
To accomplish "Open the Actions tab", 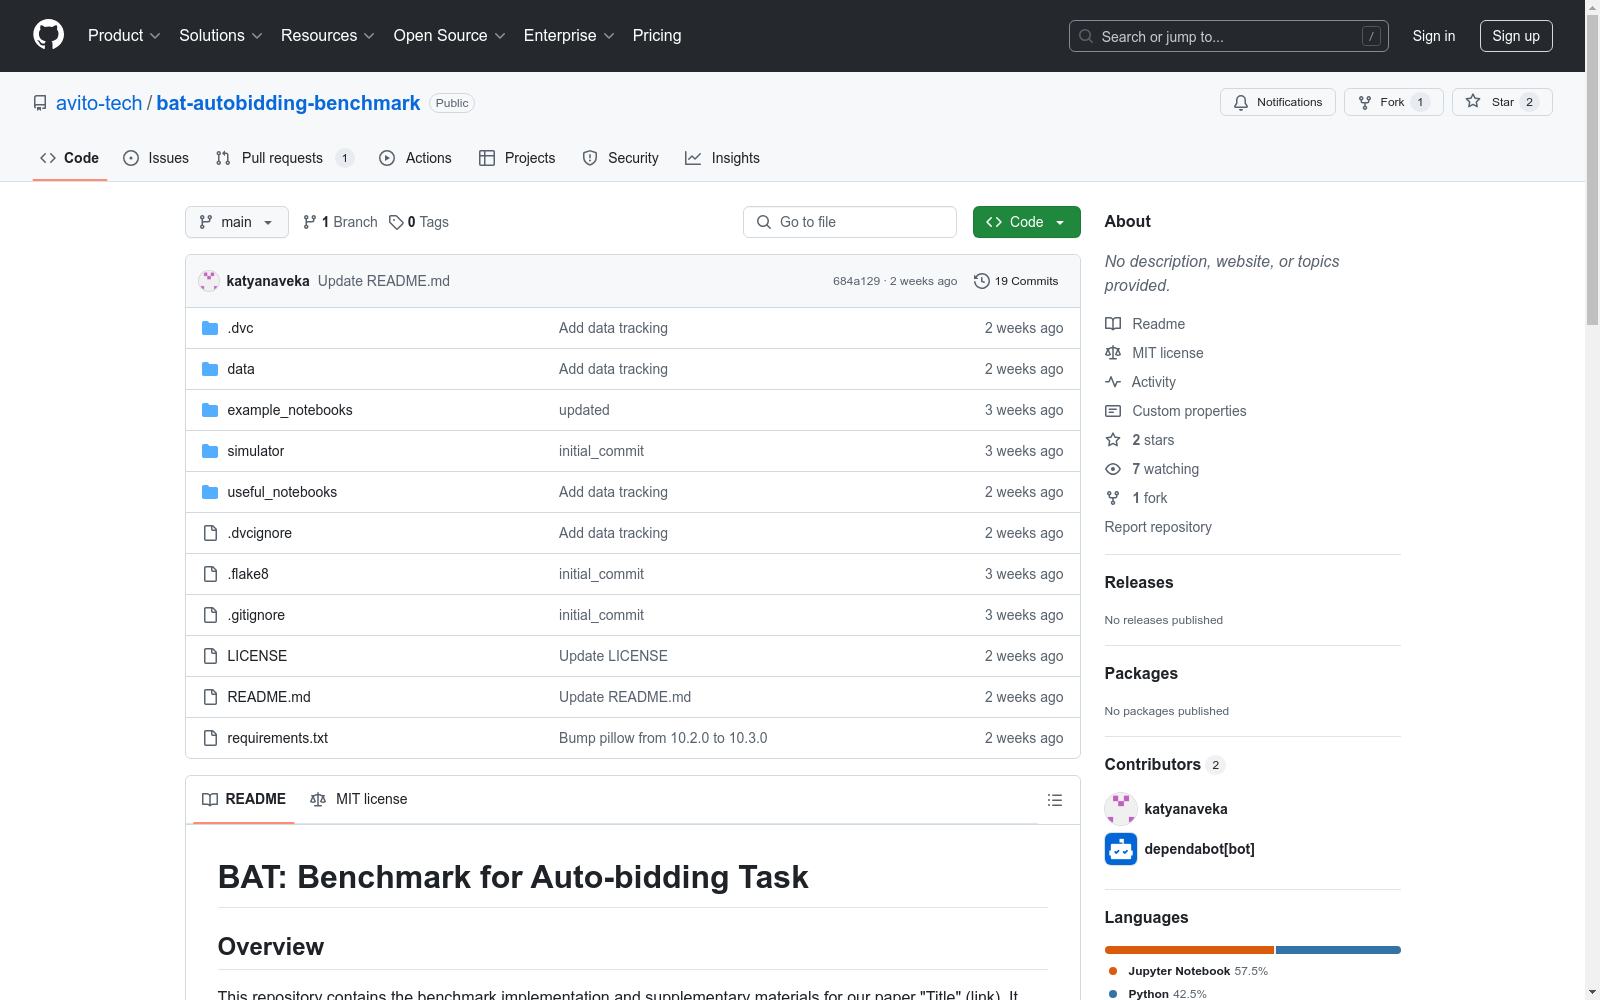I will coord(415,158).
